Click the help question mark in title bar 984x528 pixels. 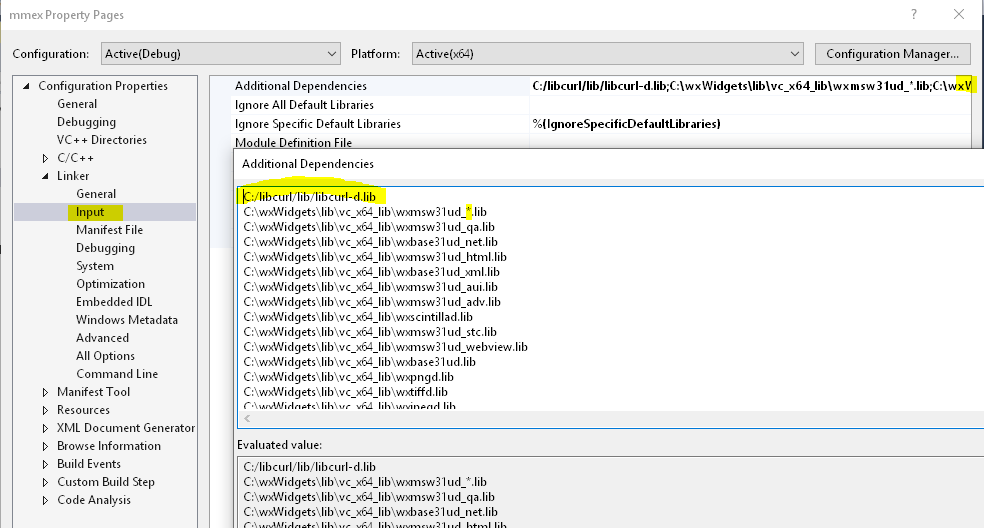tap(914, 14)
